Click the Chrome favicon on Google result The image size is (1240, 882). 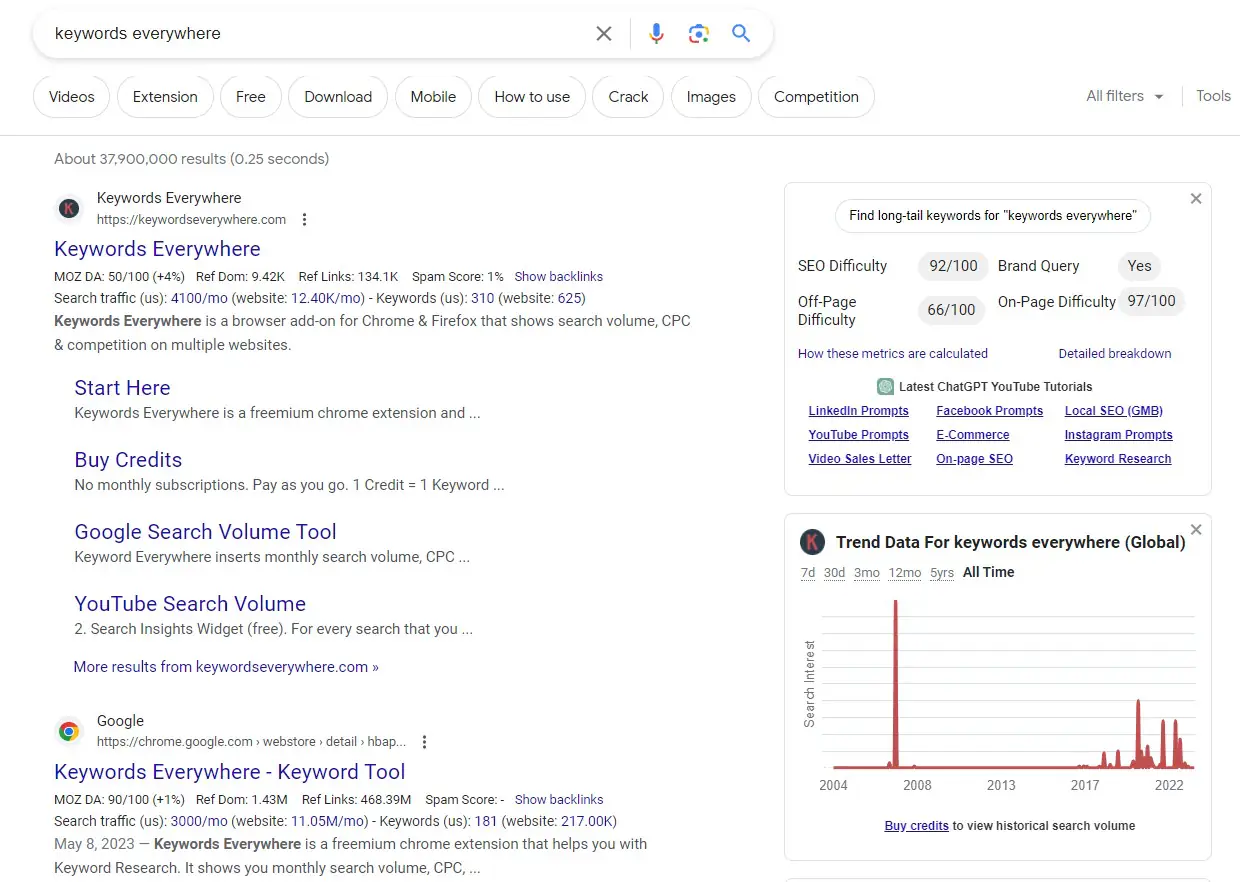tap(69, 732)
